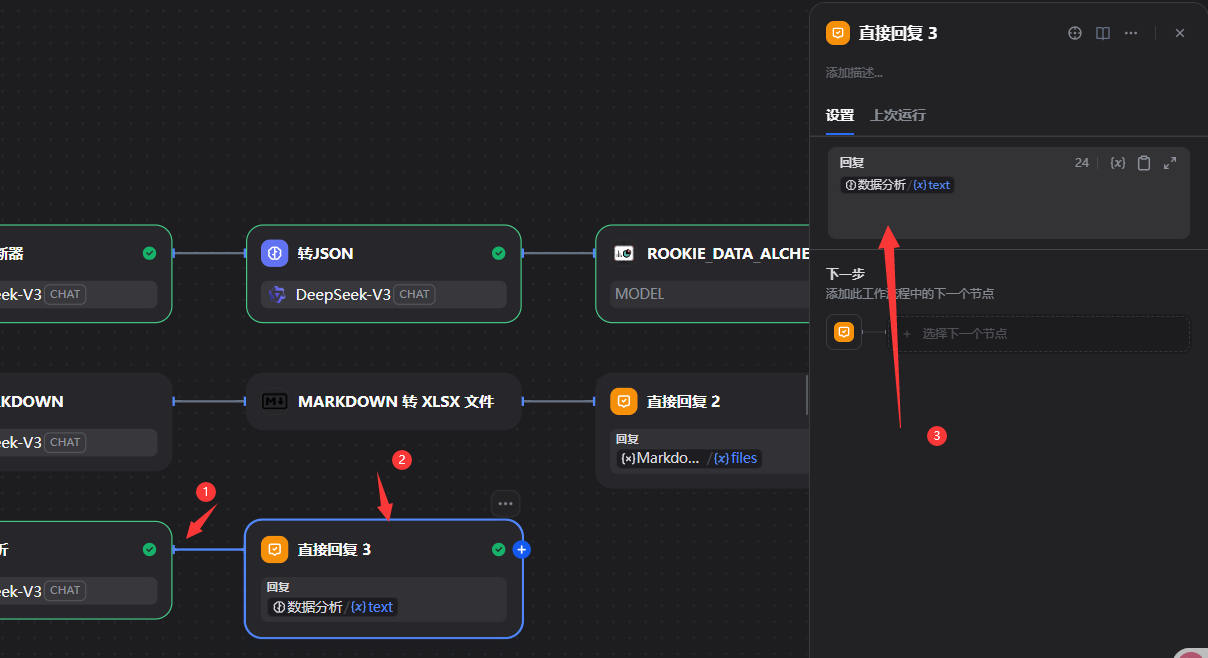1208x658 pixels.
Task: Open three-dot options above 直接回复 3 node
Action: (505, 503)
